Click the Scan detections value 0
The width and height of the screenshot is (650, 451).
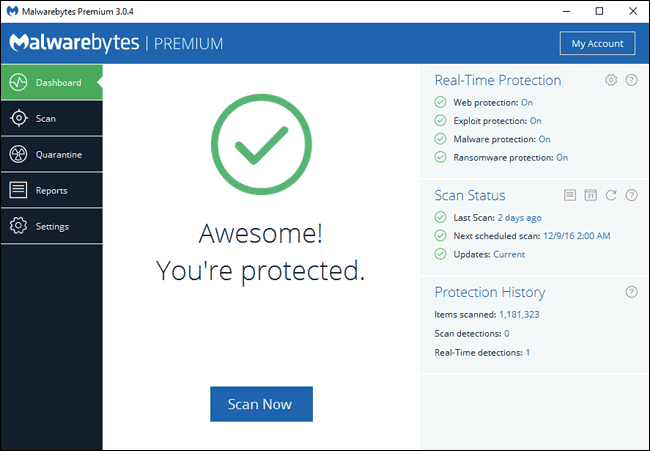[507, 333]
